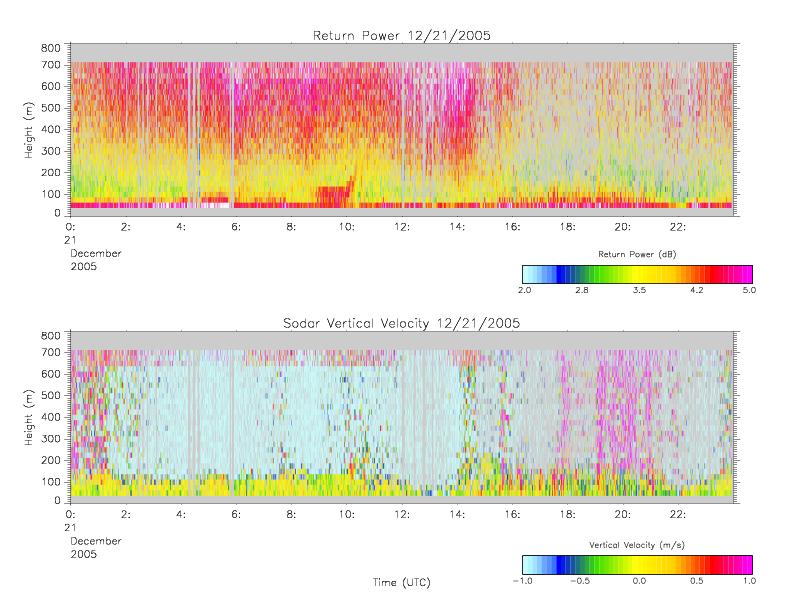Click the 0.5 tick on velocity colorbar

coord(697,581)
